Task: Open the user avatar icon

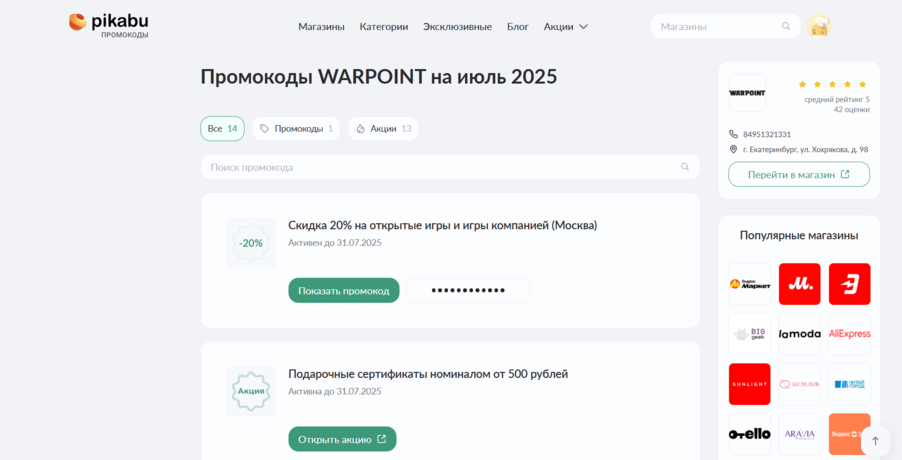Action: pyautogui.click(x=818, y=26)
